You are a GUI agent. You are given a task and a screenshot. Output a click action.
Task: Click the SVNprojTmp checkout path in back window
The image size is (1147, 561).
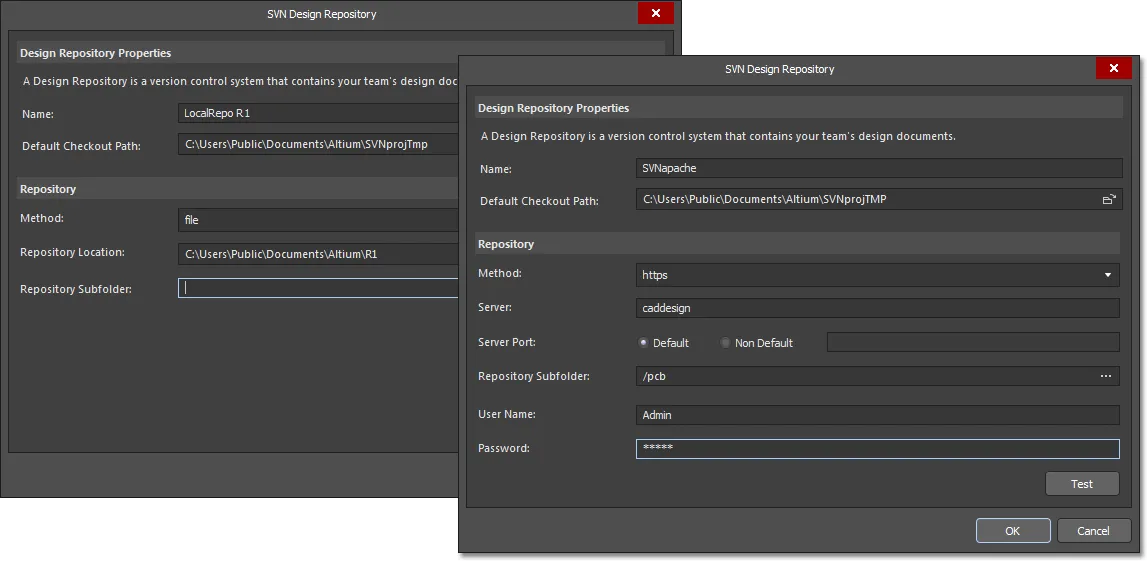(x=318, y=144)
